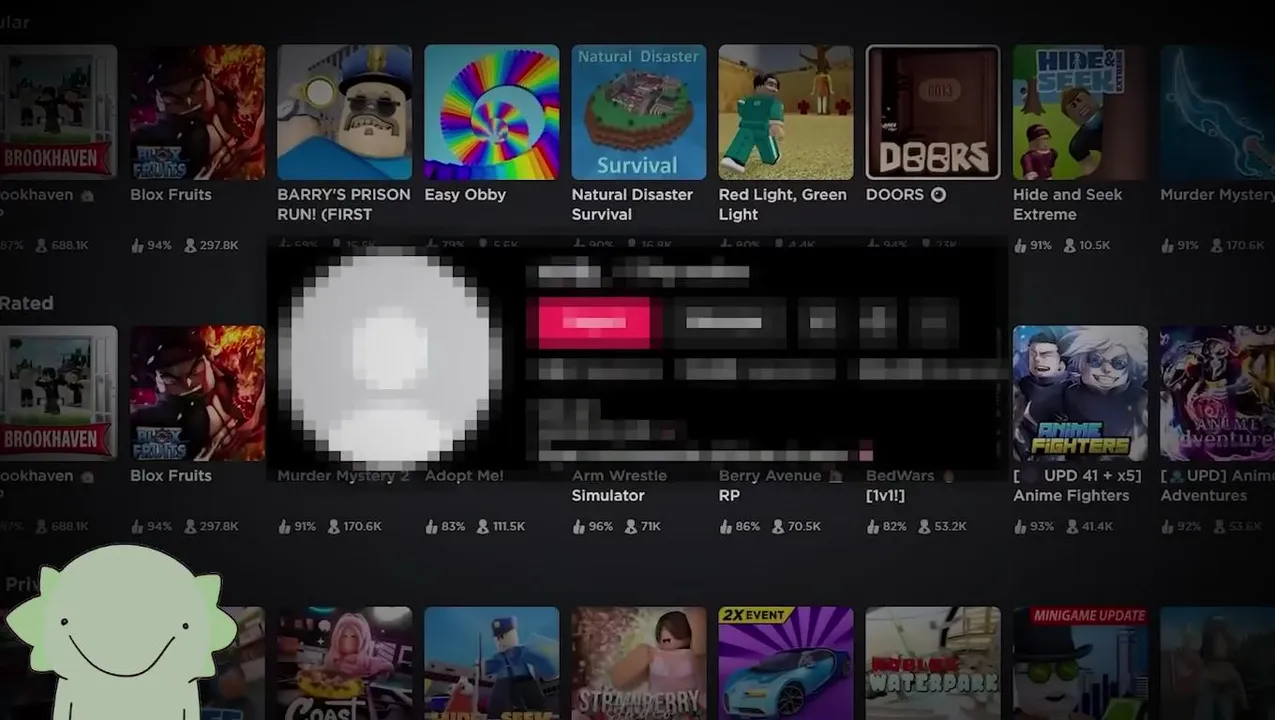Screen dimensions: 1275x720
Task: Click thumbs-up icon beside BedWars 82%
Action: [x=873, y=526]
